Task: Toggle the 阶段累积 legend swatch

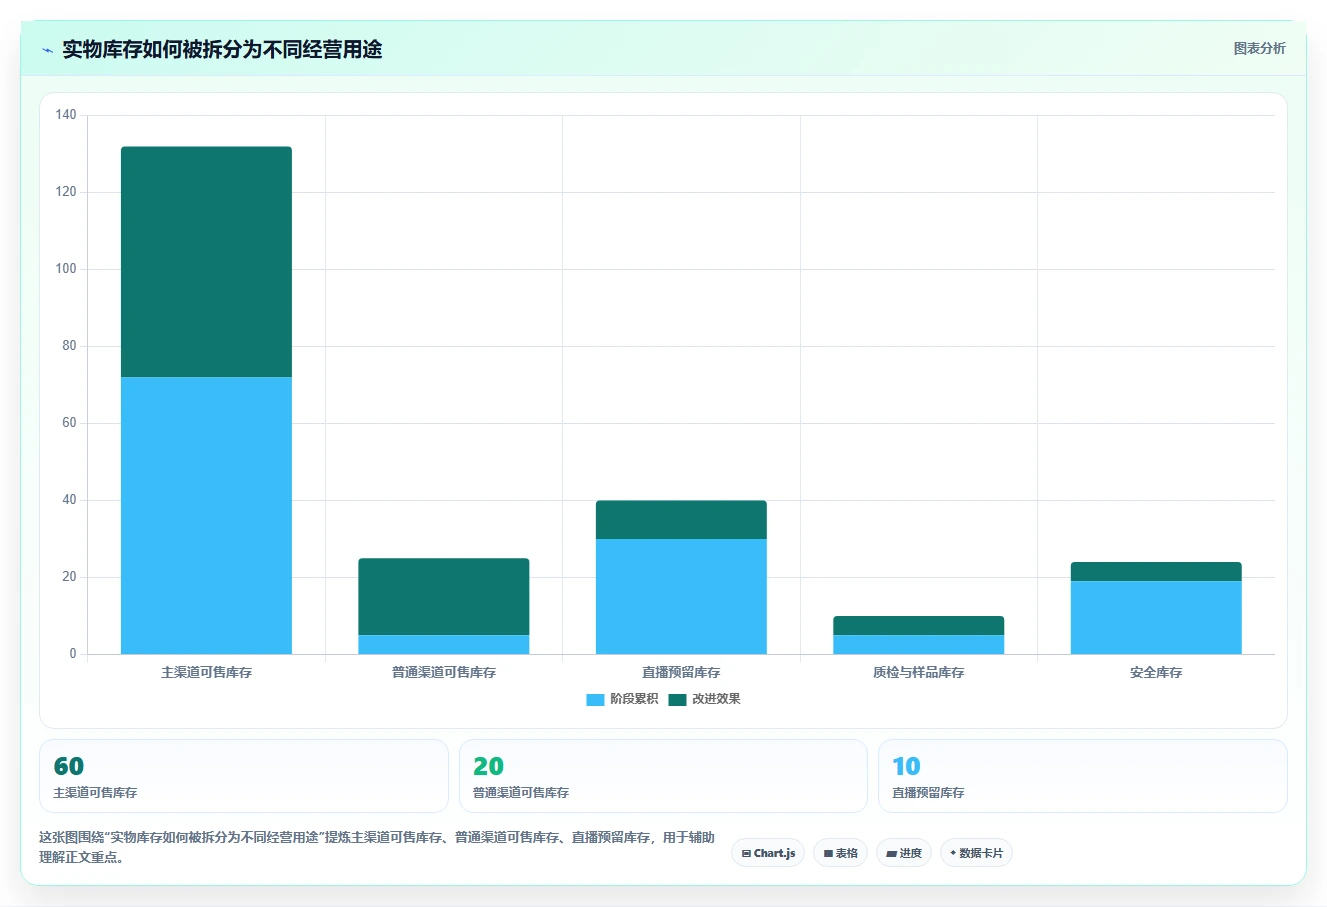Action: point(595,699)
